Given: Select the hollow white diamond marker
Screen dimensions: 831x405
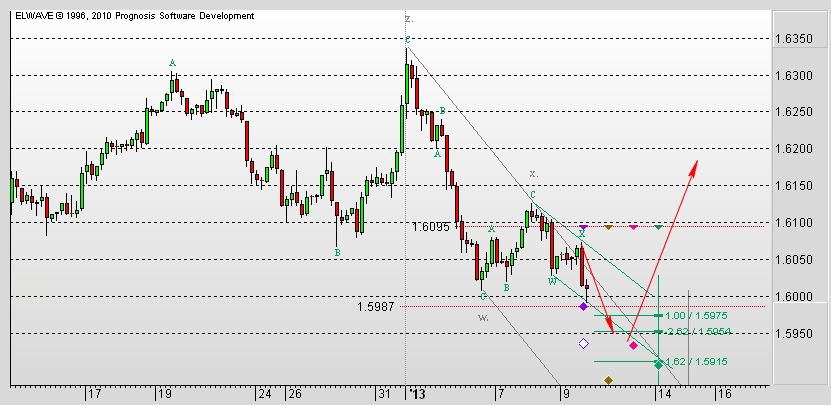Looking at the screenshot, I should click(x=583, y=344).
